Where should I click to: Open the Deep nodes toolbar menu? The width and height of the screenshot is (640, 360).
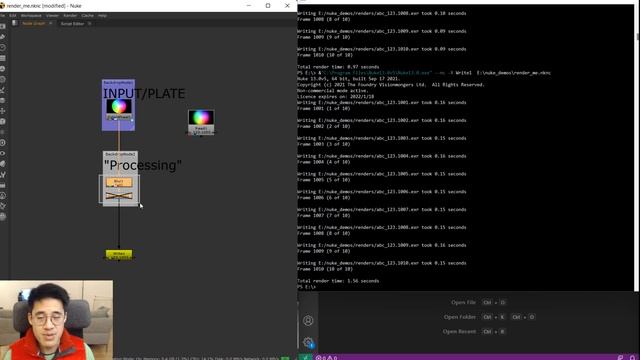click(x=3, y=143)
